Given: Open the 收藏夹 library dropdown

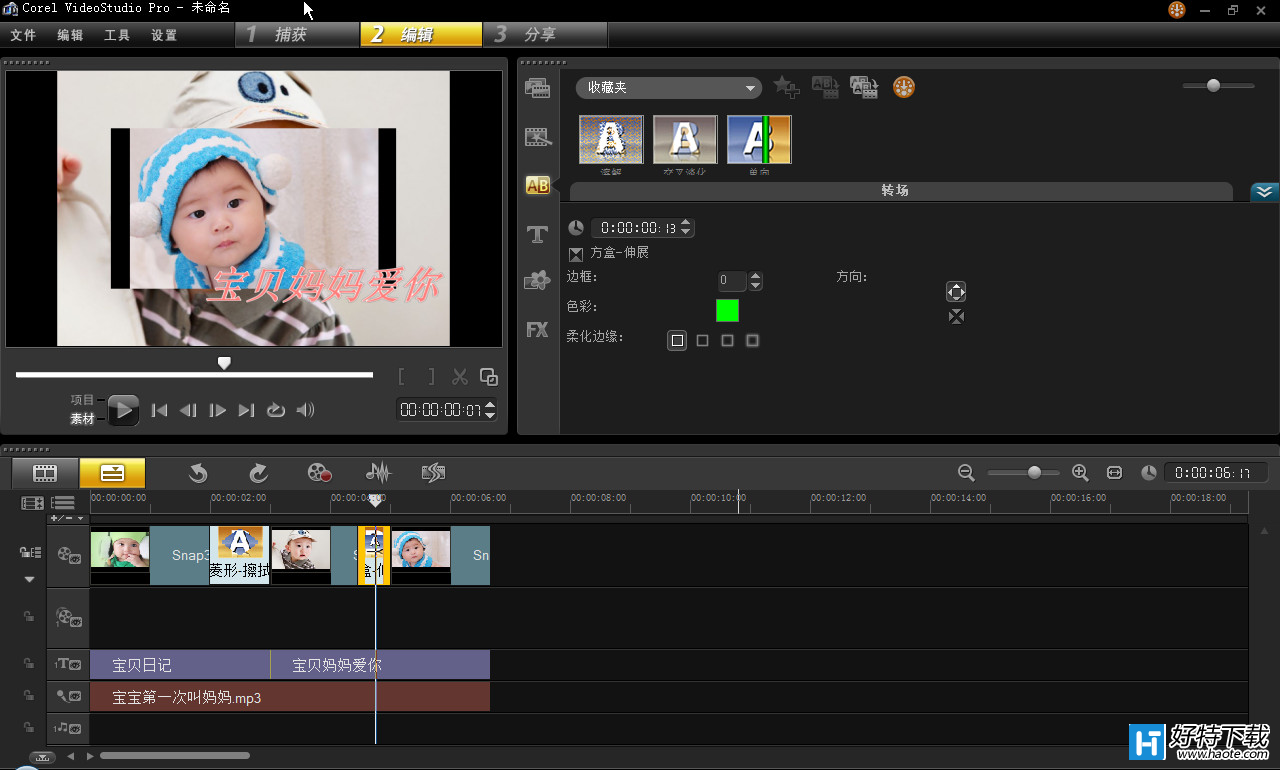Looking at the screenshot, I should pyautogui.click(x=669, y=88).
